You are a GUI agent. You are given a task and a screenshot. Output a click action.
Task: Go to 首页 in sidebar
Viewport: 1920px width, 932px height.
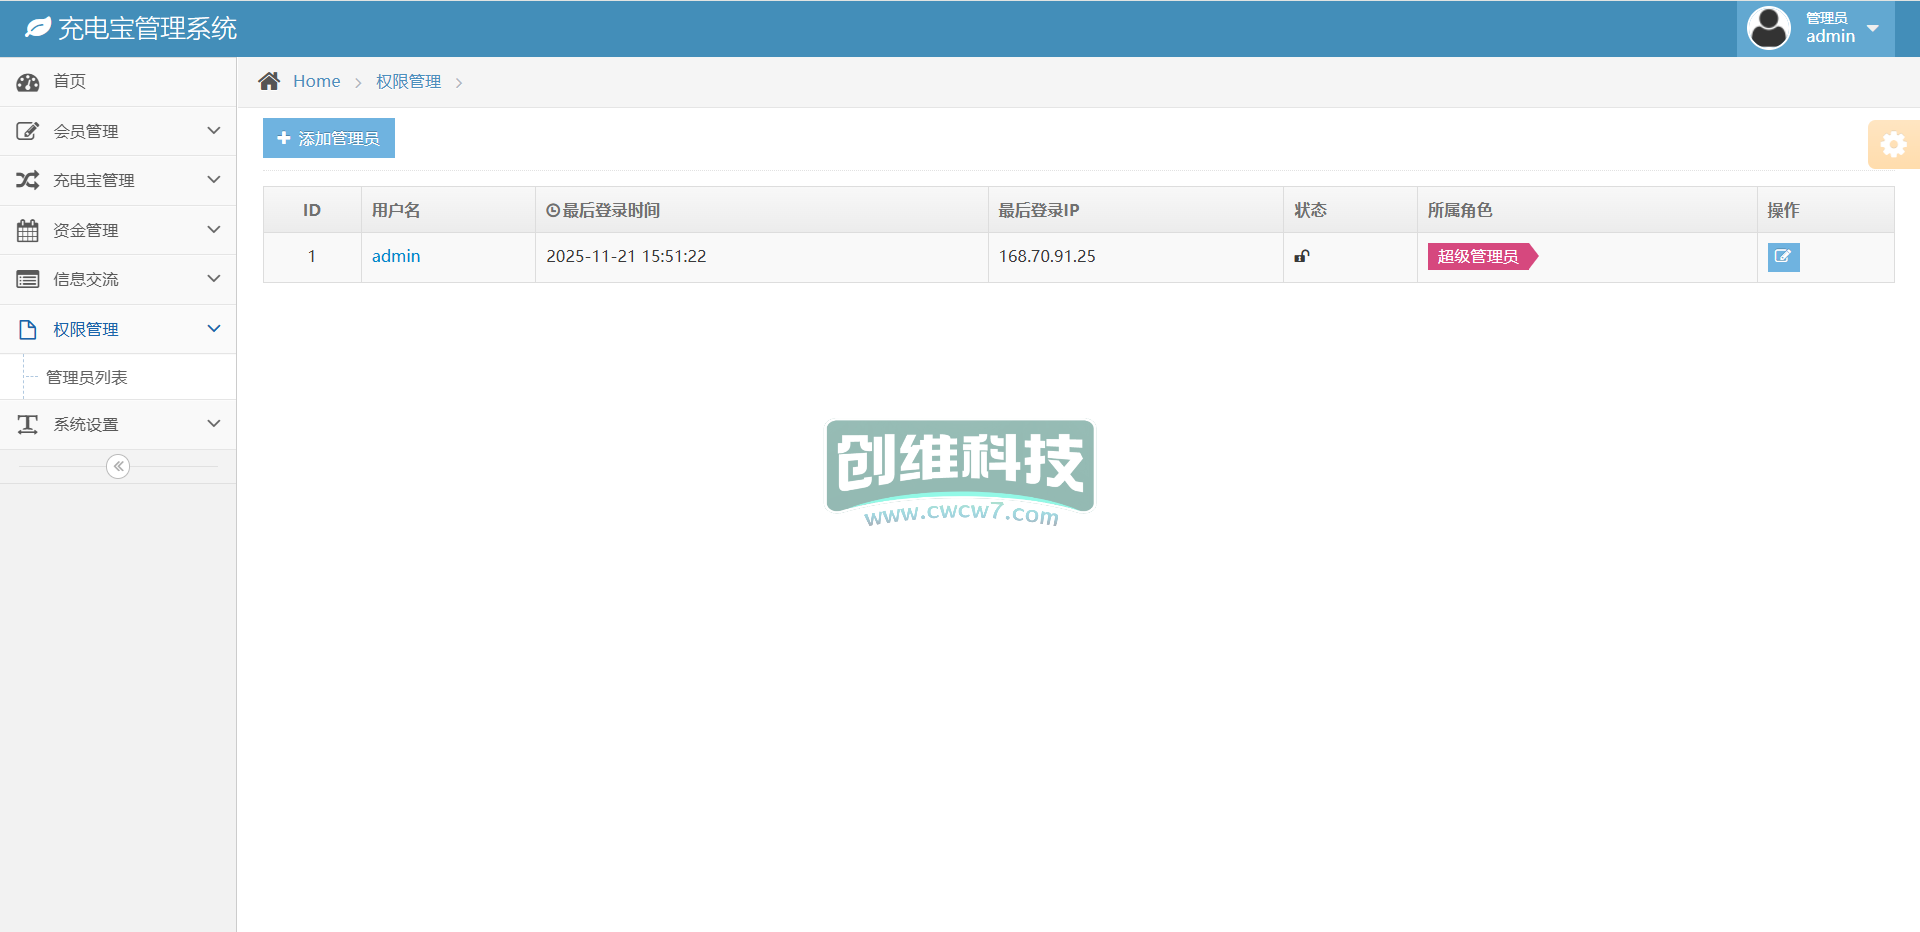point(70,81)
